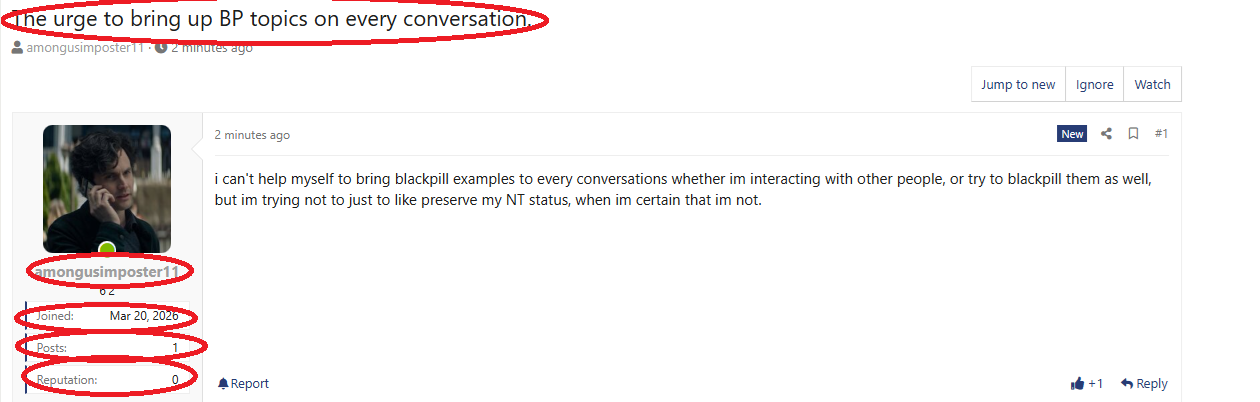Click the user icon beside thread author name

(x=18, y=47)
